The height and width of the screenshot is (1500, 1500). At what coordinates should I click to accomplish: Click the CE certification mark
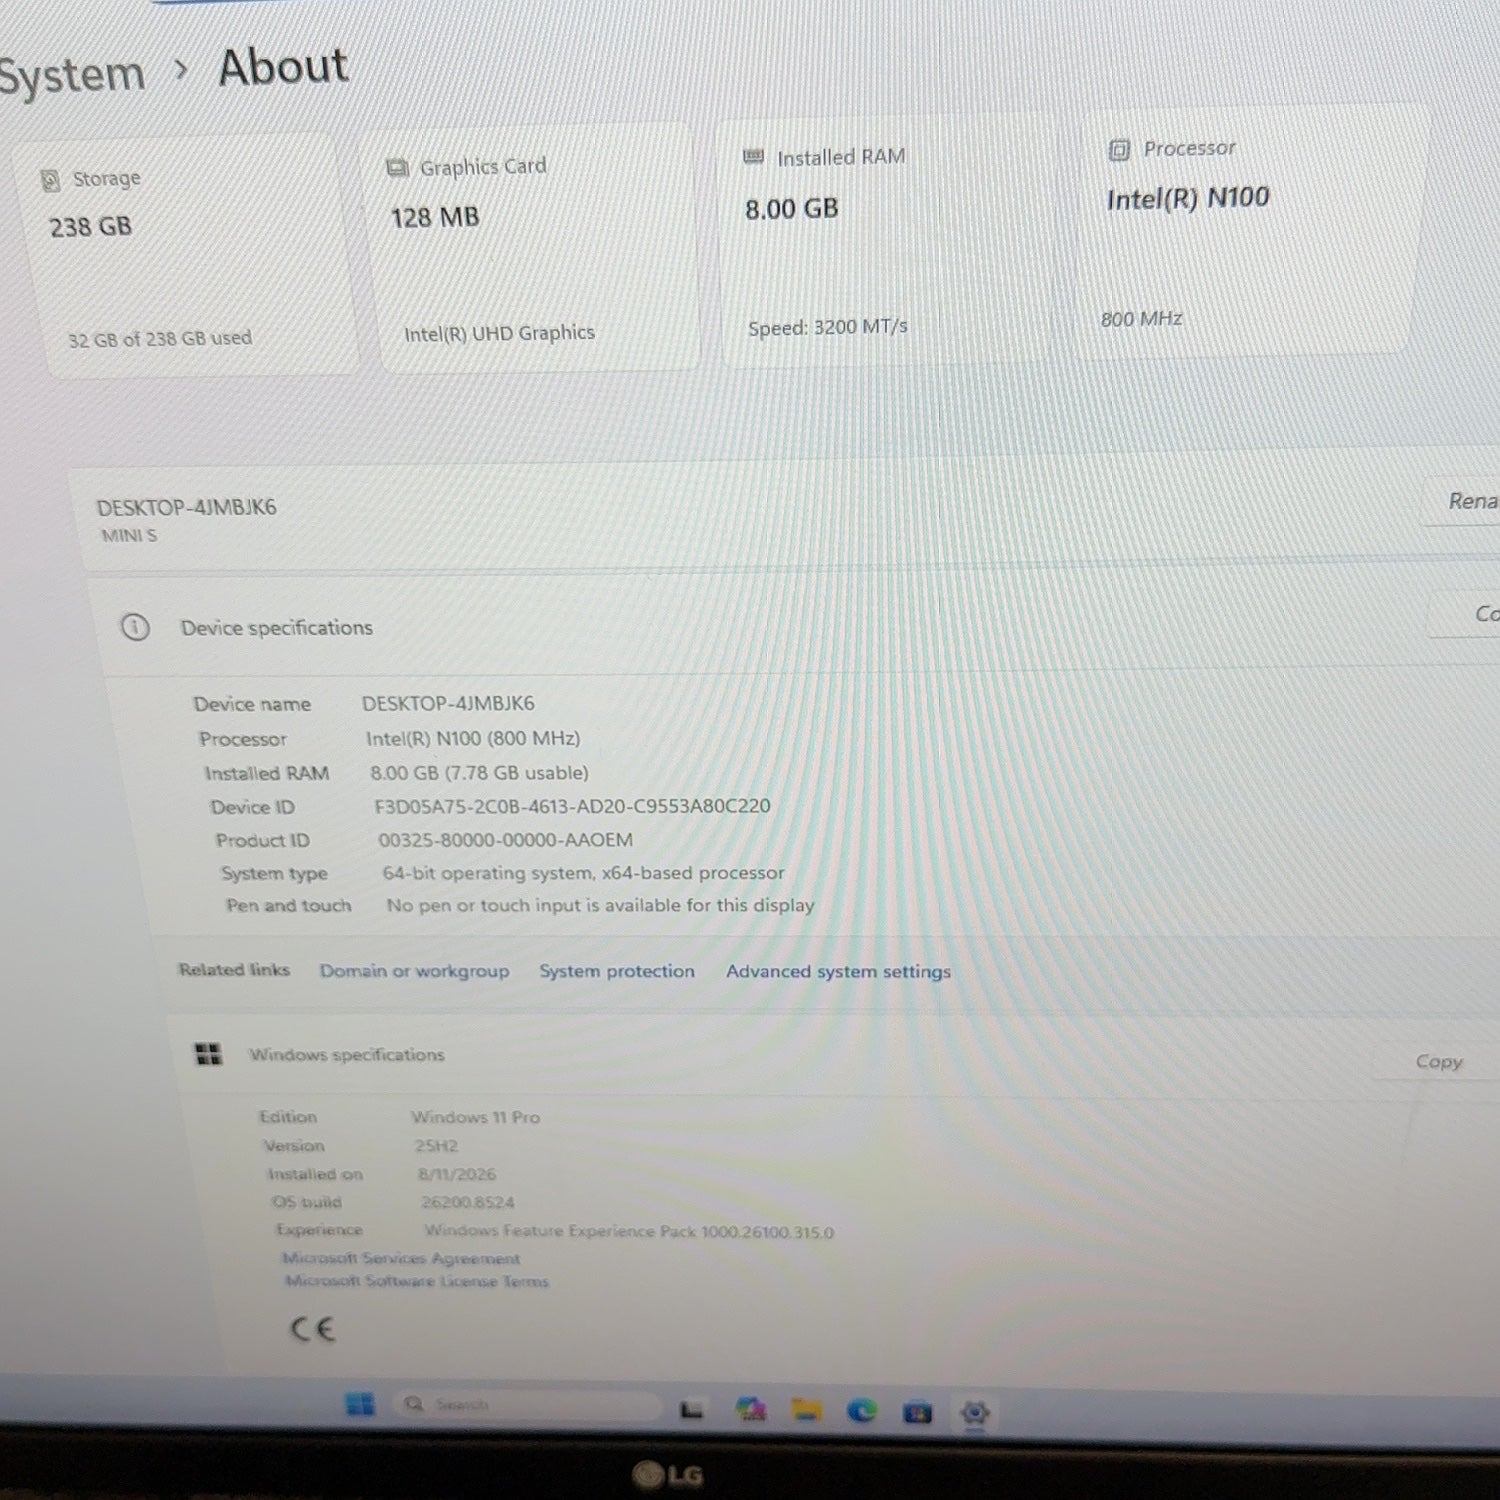click(x=312, y=1329)
